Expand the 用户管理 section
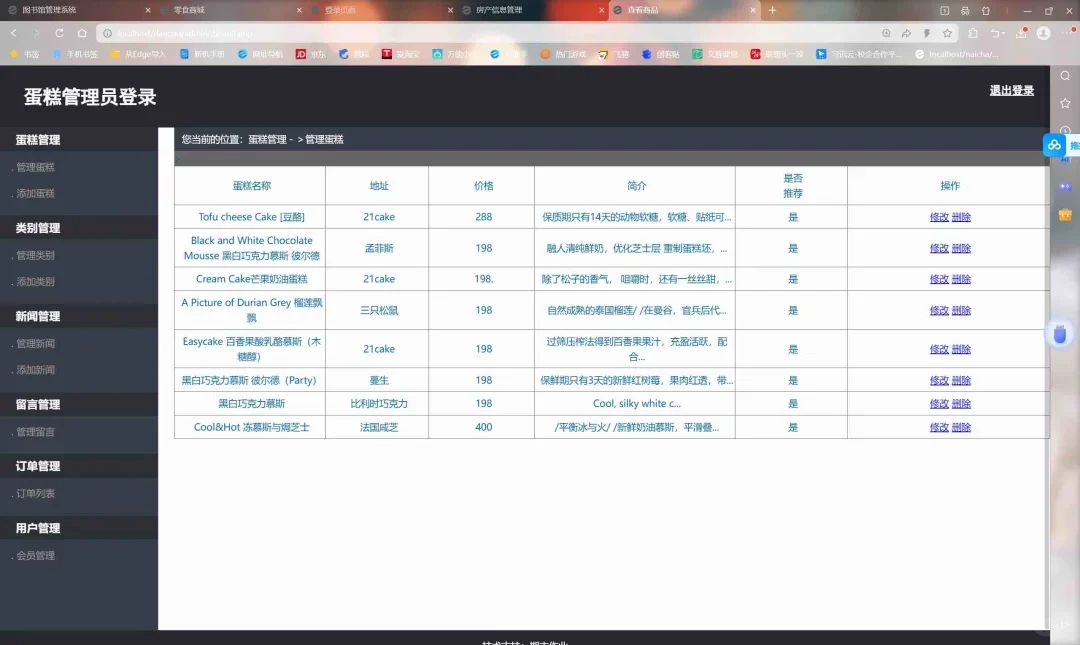Screen dimensions: 1080x645 pos(37,527)
